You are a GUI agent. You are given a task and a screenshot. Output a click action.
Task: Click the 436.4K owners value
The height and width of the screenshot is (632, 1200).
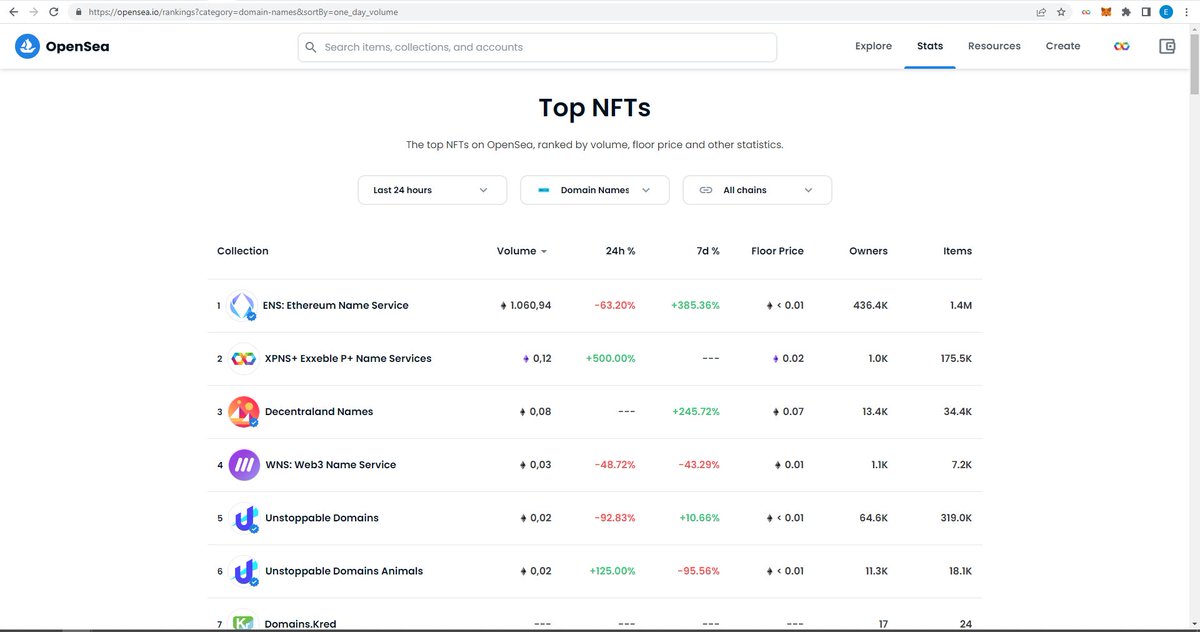click(868, 305)
